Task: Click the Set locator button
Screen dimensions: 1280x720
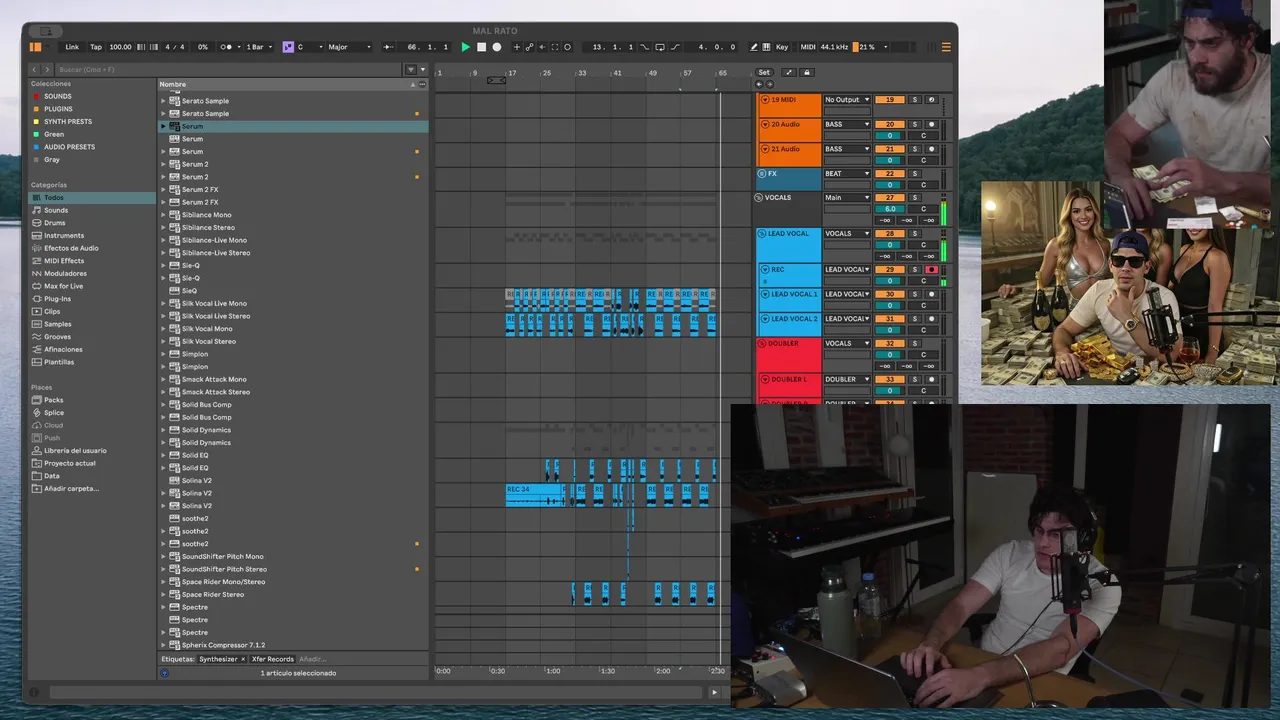Action: pos(764,72)
